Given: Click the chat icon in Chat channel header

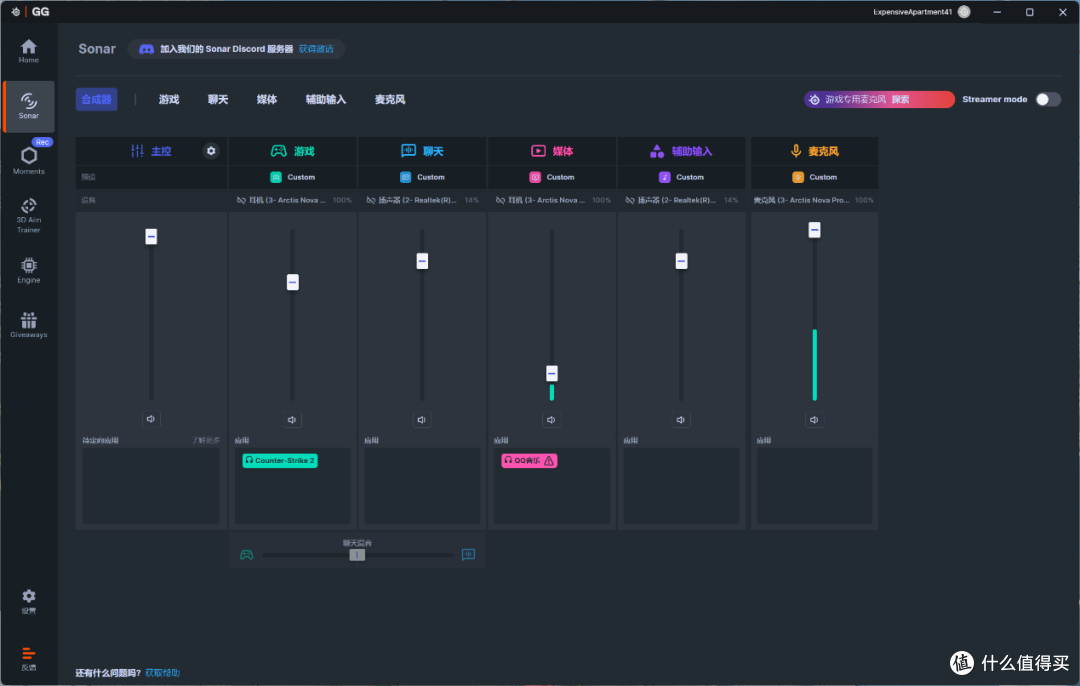Looking at the screenshot, I should coord(408,151).
